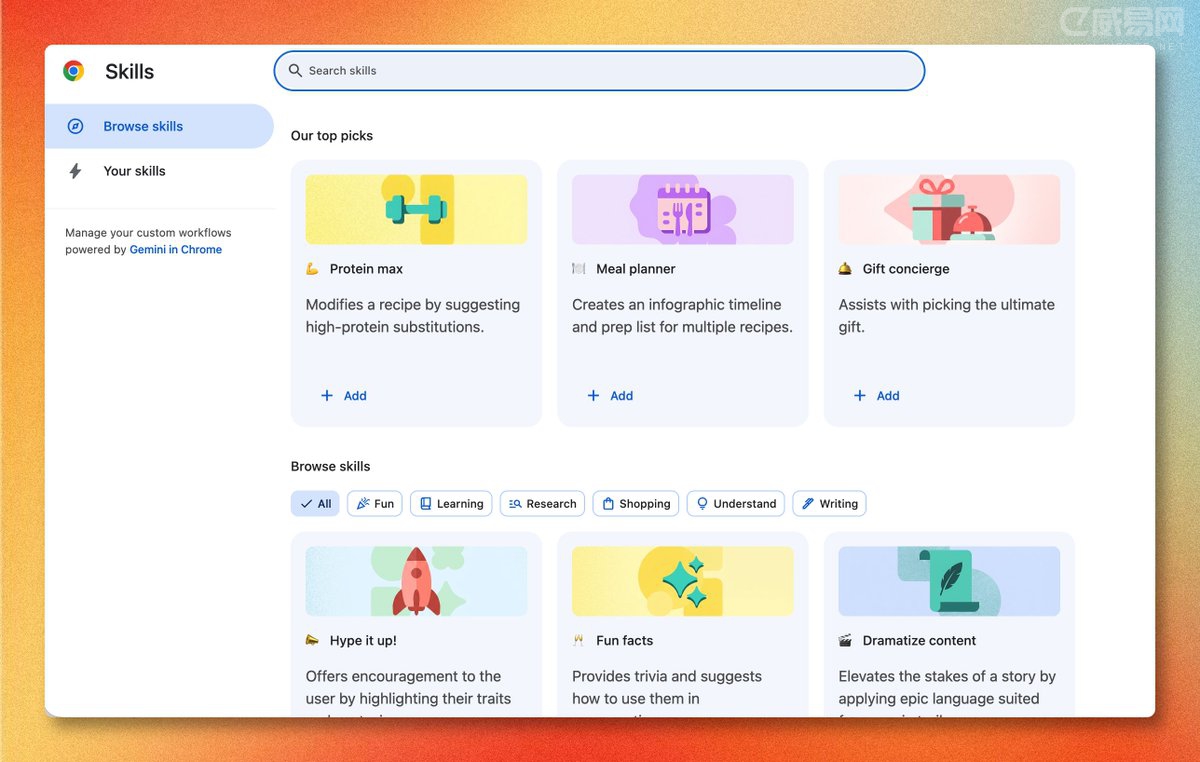
Task: Click the flexed arm emoji beside Protein max
Action: pos(312,269)
